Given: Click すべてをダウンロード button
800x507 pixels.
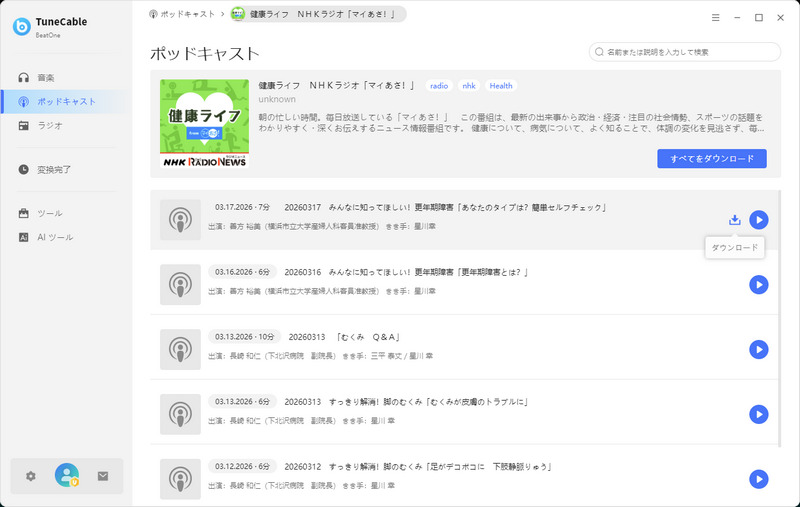Looking at the screenshot, I should [712, 159].
